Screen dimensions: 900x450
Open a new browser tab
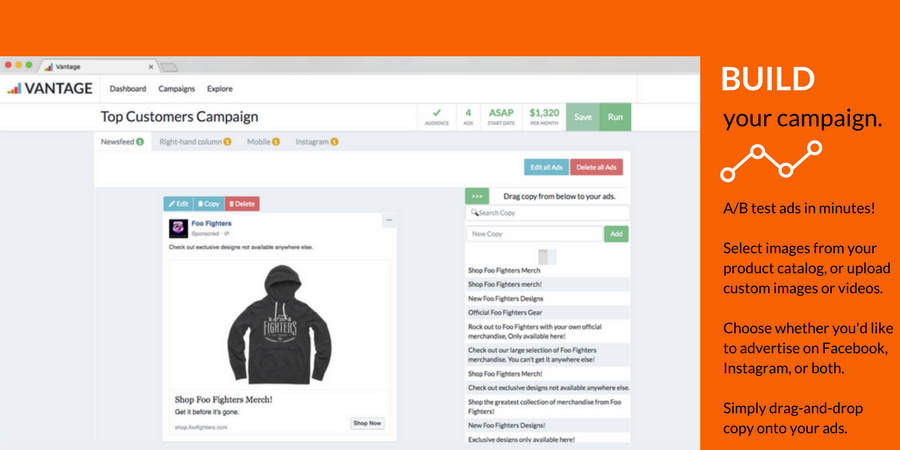tap(169, 67)
